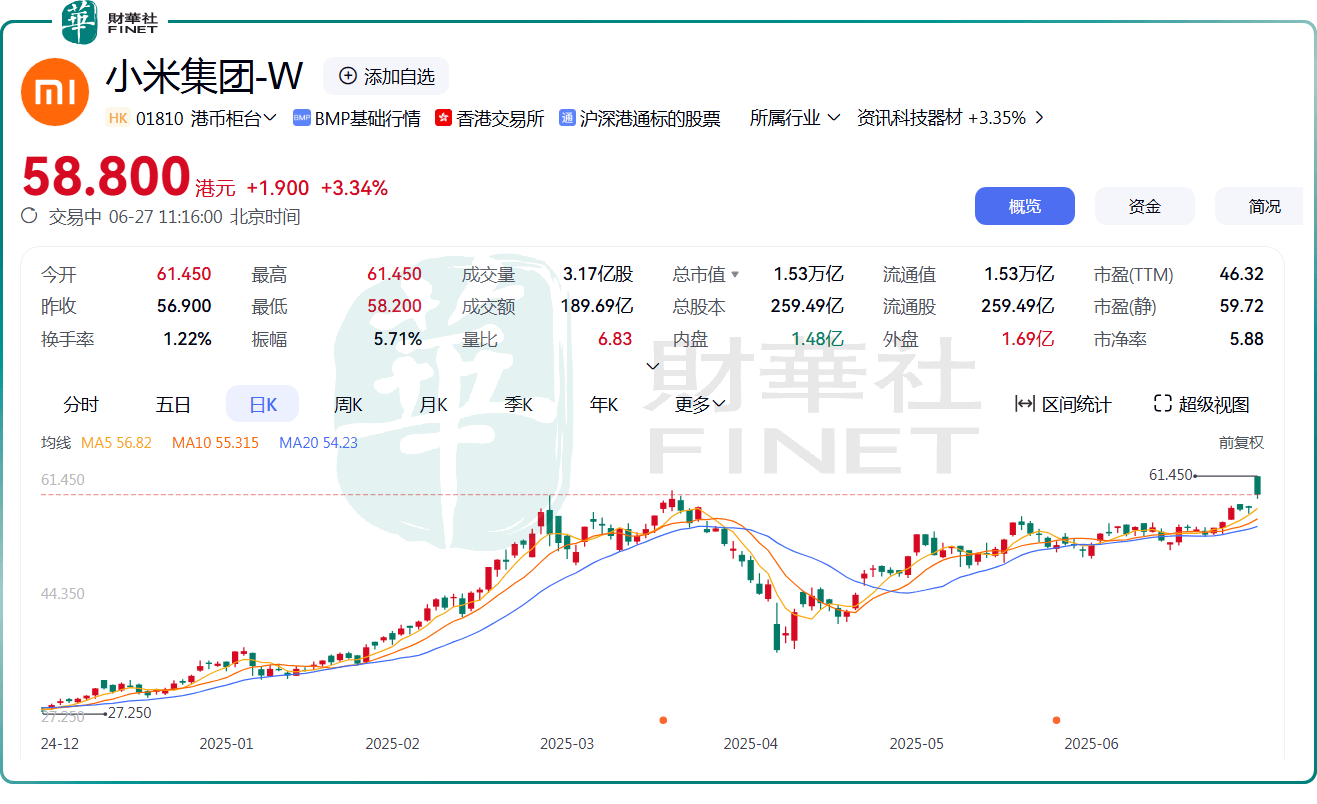Click the 香港交易所 red flag icon
The width and height of the screenshot is (1317, 804).
click(x=444, y=118)
